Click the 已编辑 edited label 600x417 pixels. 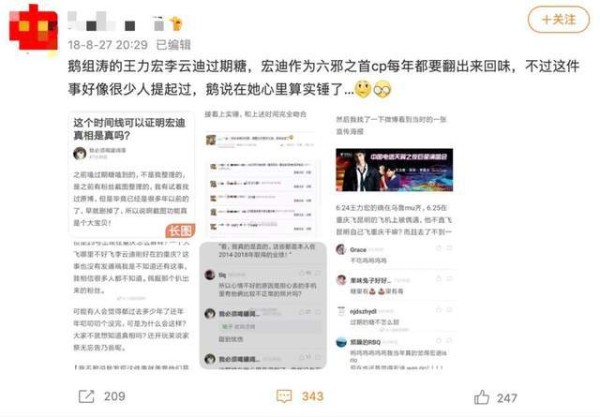tap(173, 45)
